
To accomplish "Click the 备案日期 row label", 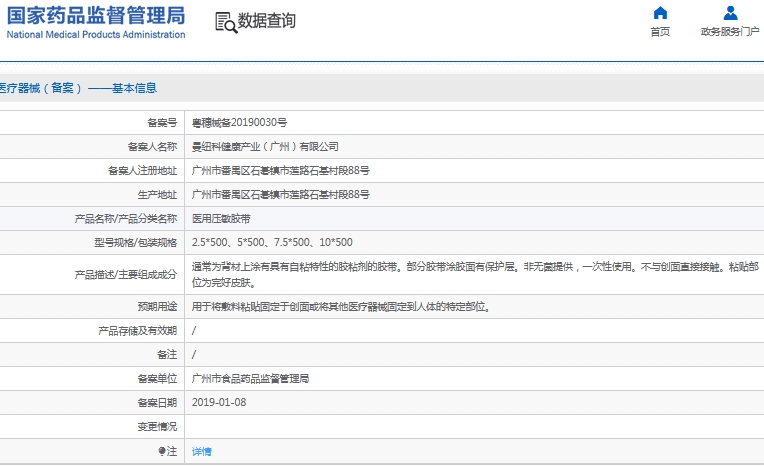I will coord(157,403).
